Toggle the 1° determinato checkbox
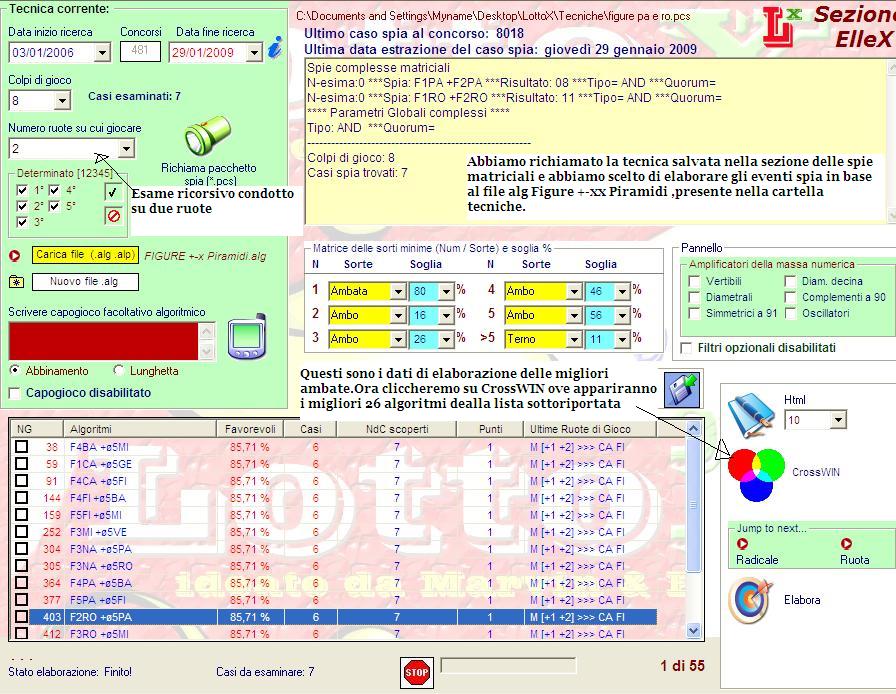 tap(22, 190)
